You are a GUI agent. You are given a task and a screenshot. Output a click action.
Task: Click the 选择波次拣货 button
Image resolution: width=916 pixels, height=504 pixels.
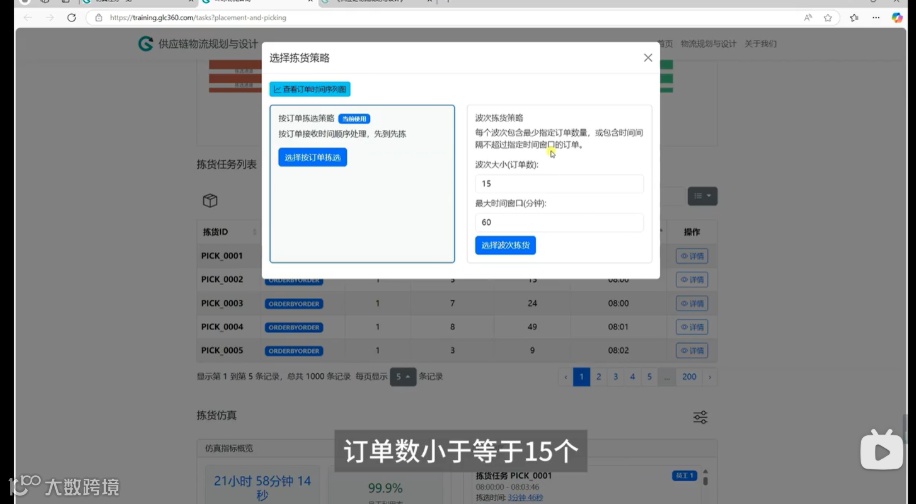coord(505,245)
